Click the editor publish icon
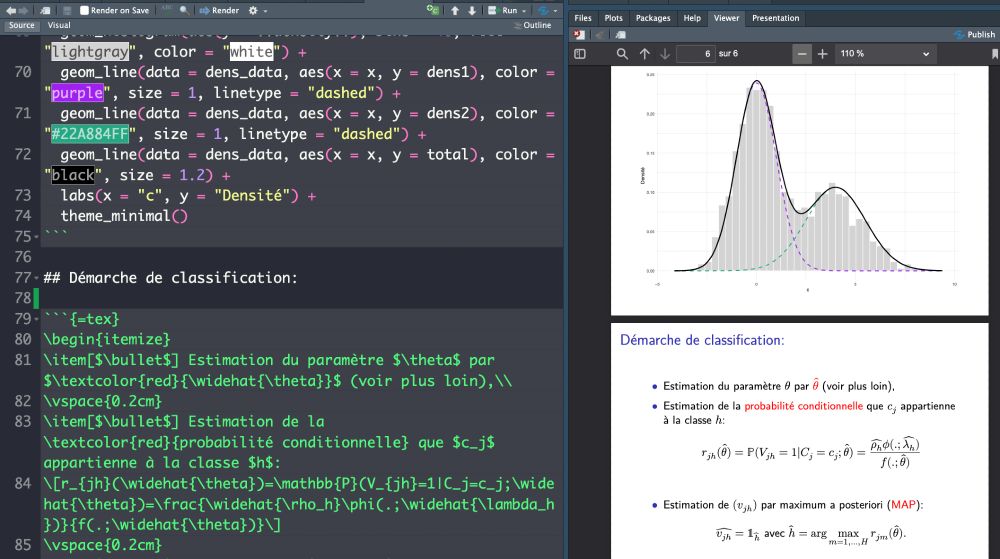This screenshot has width=1000, height=559. (543, 10)
